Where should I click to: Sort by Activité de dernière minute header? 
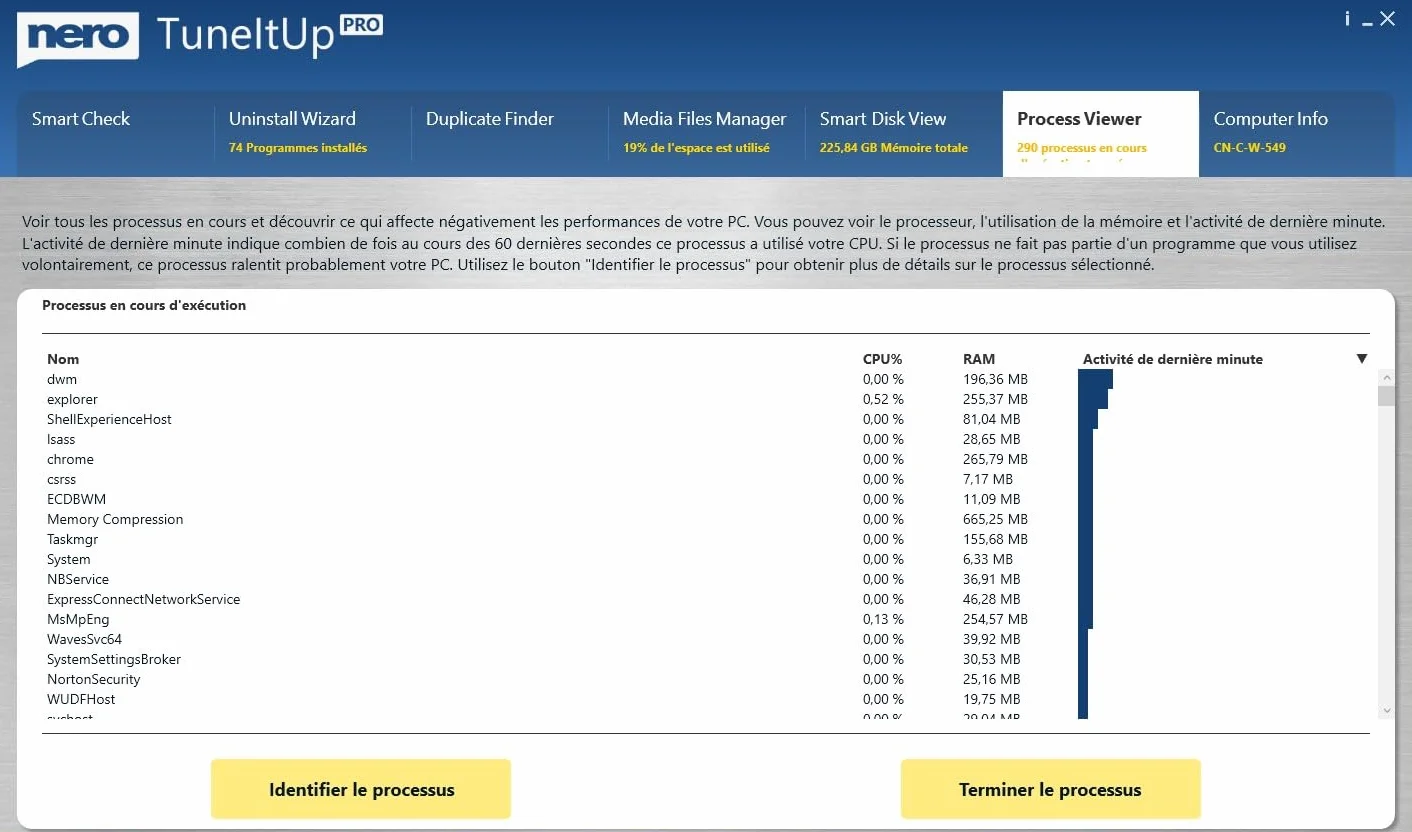click(x=1173, y=359)
